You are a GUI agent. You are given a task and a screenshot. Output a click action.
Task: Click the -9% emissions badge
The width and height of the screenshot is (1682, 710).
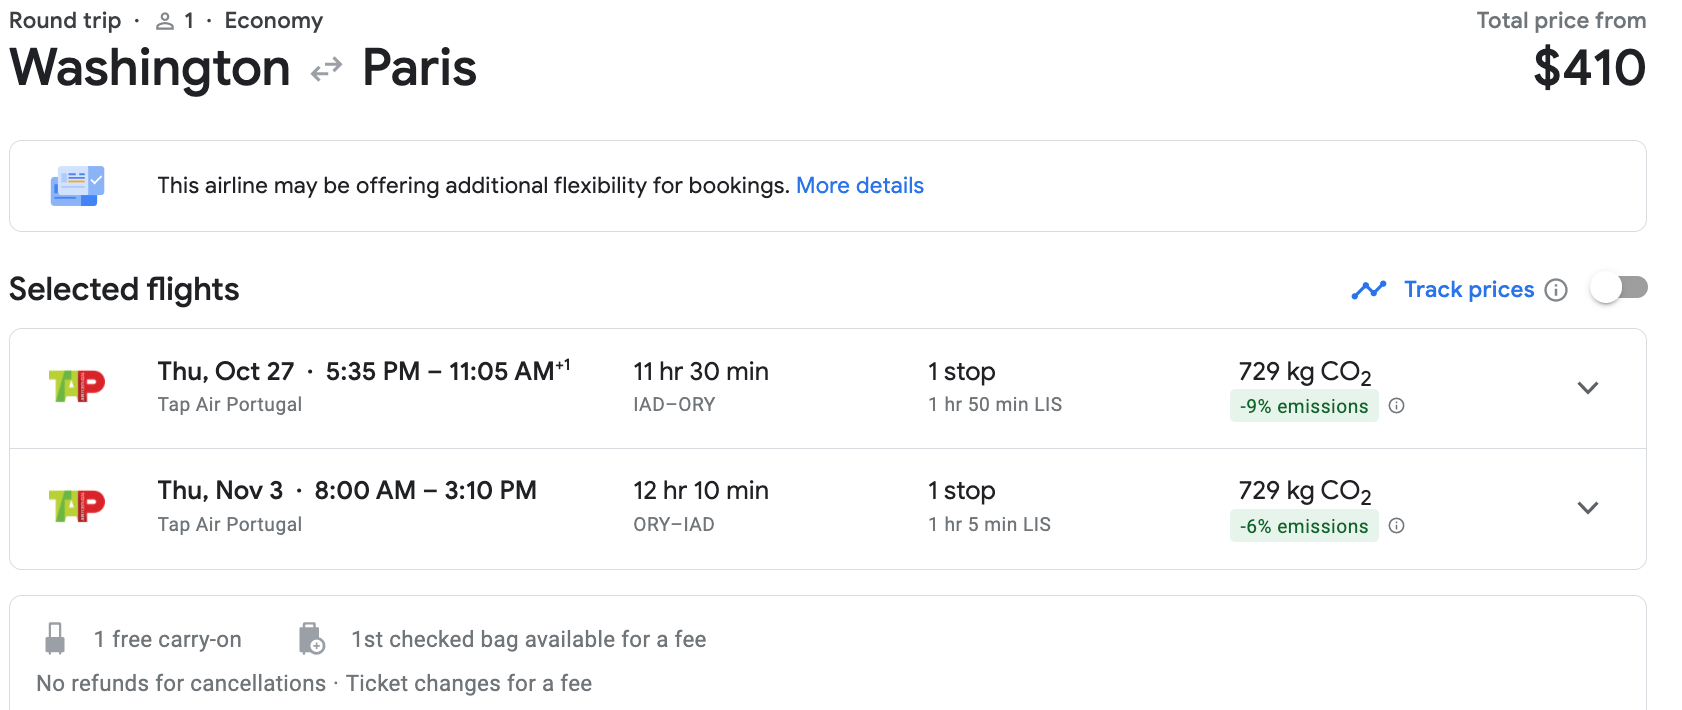(x=1304, y=406)
